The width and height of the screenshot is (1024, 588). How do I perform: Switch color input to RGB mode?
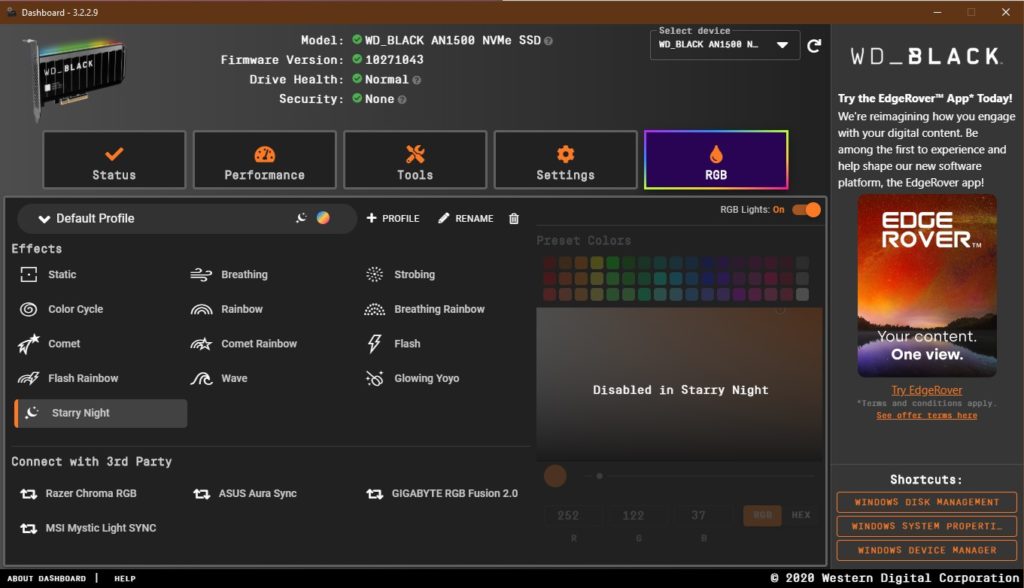click(762, 515)
